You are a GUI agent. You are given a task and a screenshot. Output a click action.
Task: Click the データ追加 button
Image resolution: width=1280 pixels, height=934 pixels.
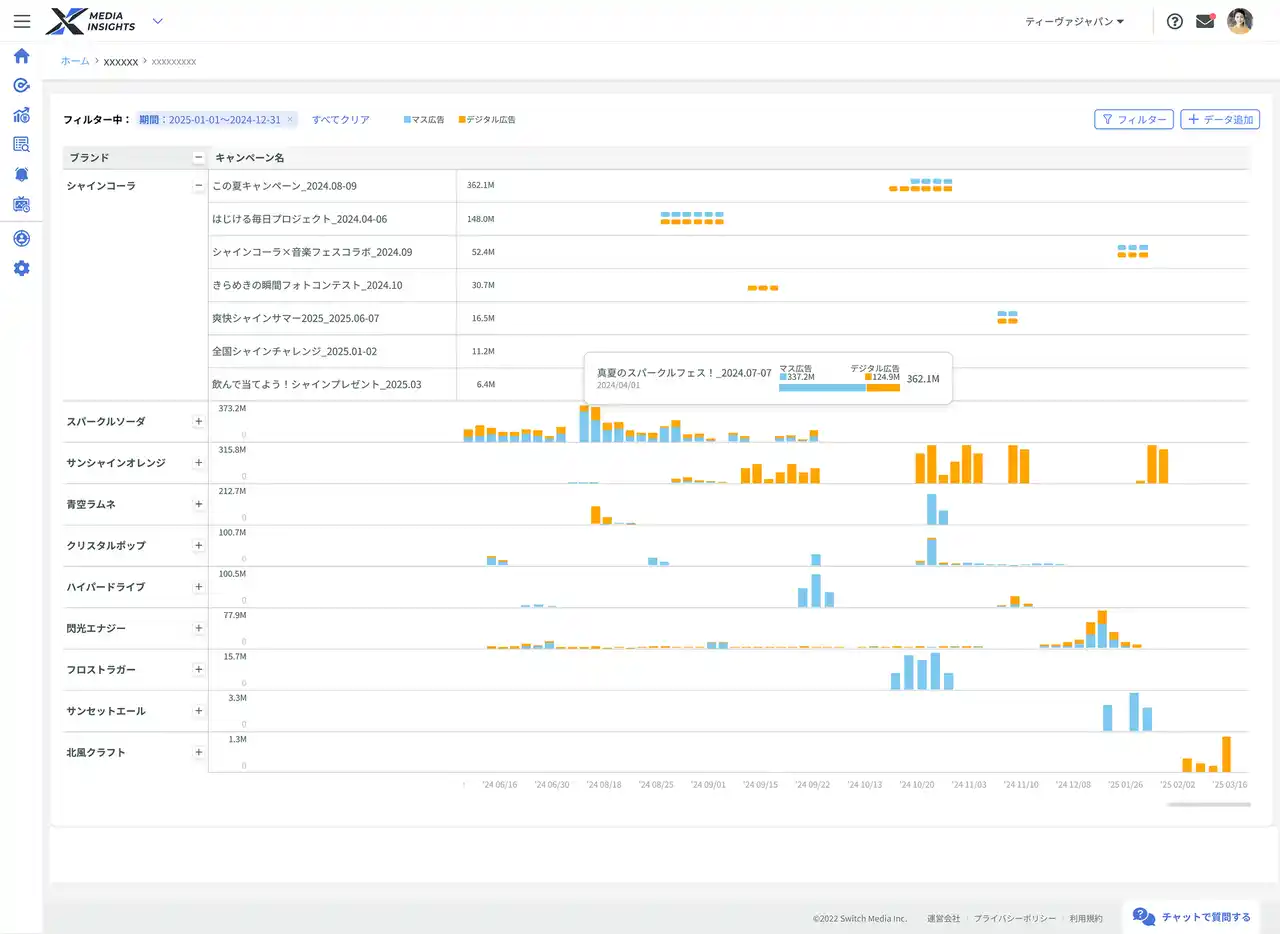[x=1220, y=120]
